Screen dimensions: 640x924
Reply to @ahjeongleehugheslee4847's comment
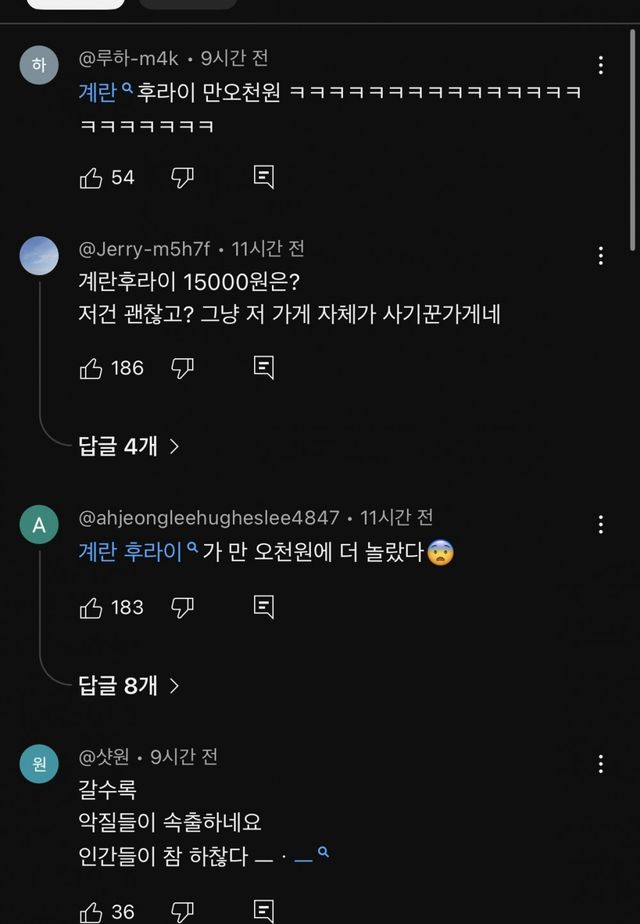pyautogui.click(x=264, y=607)
